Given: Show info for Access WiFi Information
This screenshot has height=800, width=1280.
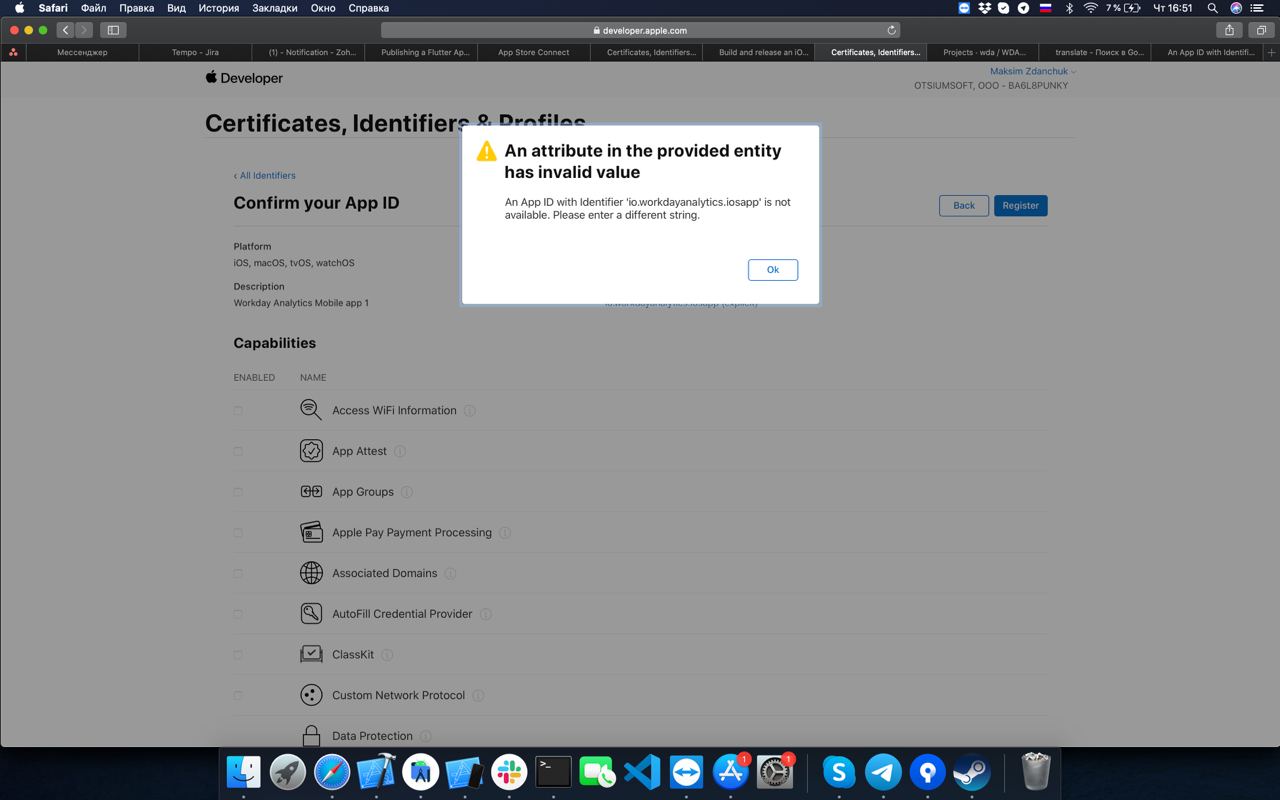Looking at the screenshot, I should pyautogui.click(x=470, y=411).
